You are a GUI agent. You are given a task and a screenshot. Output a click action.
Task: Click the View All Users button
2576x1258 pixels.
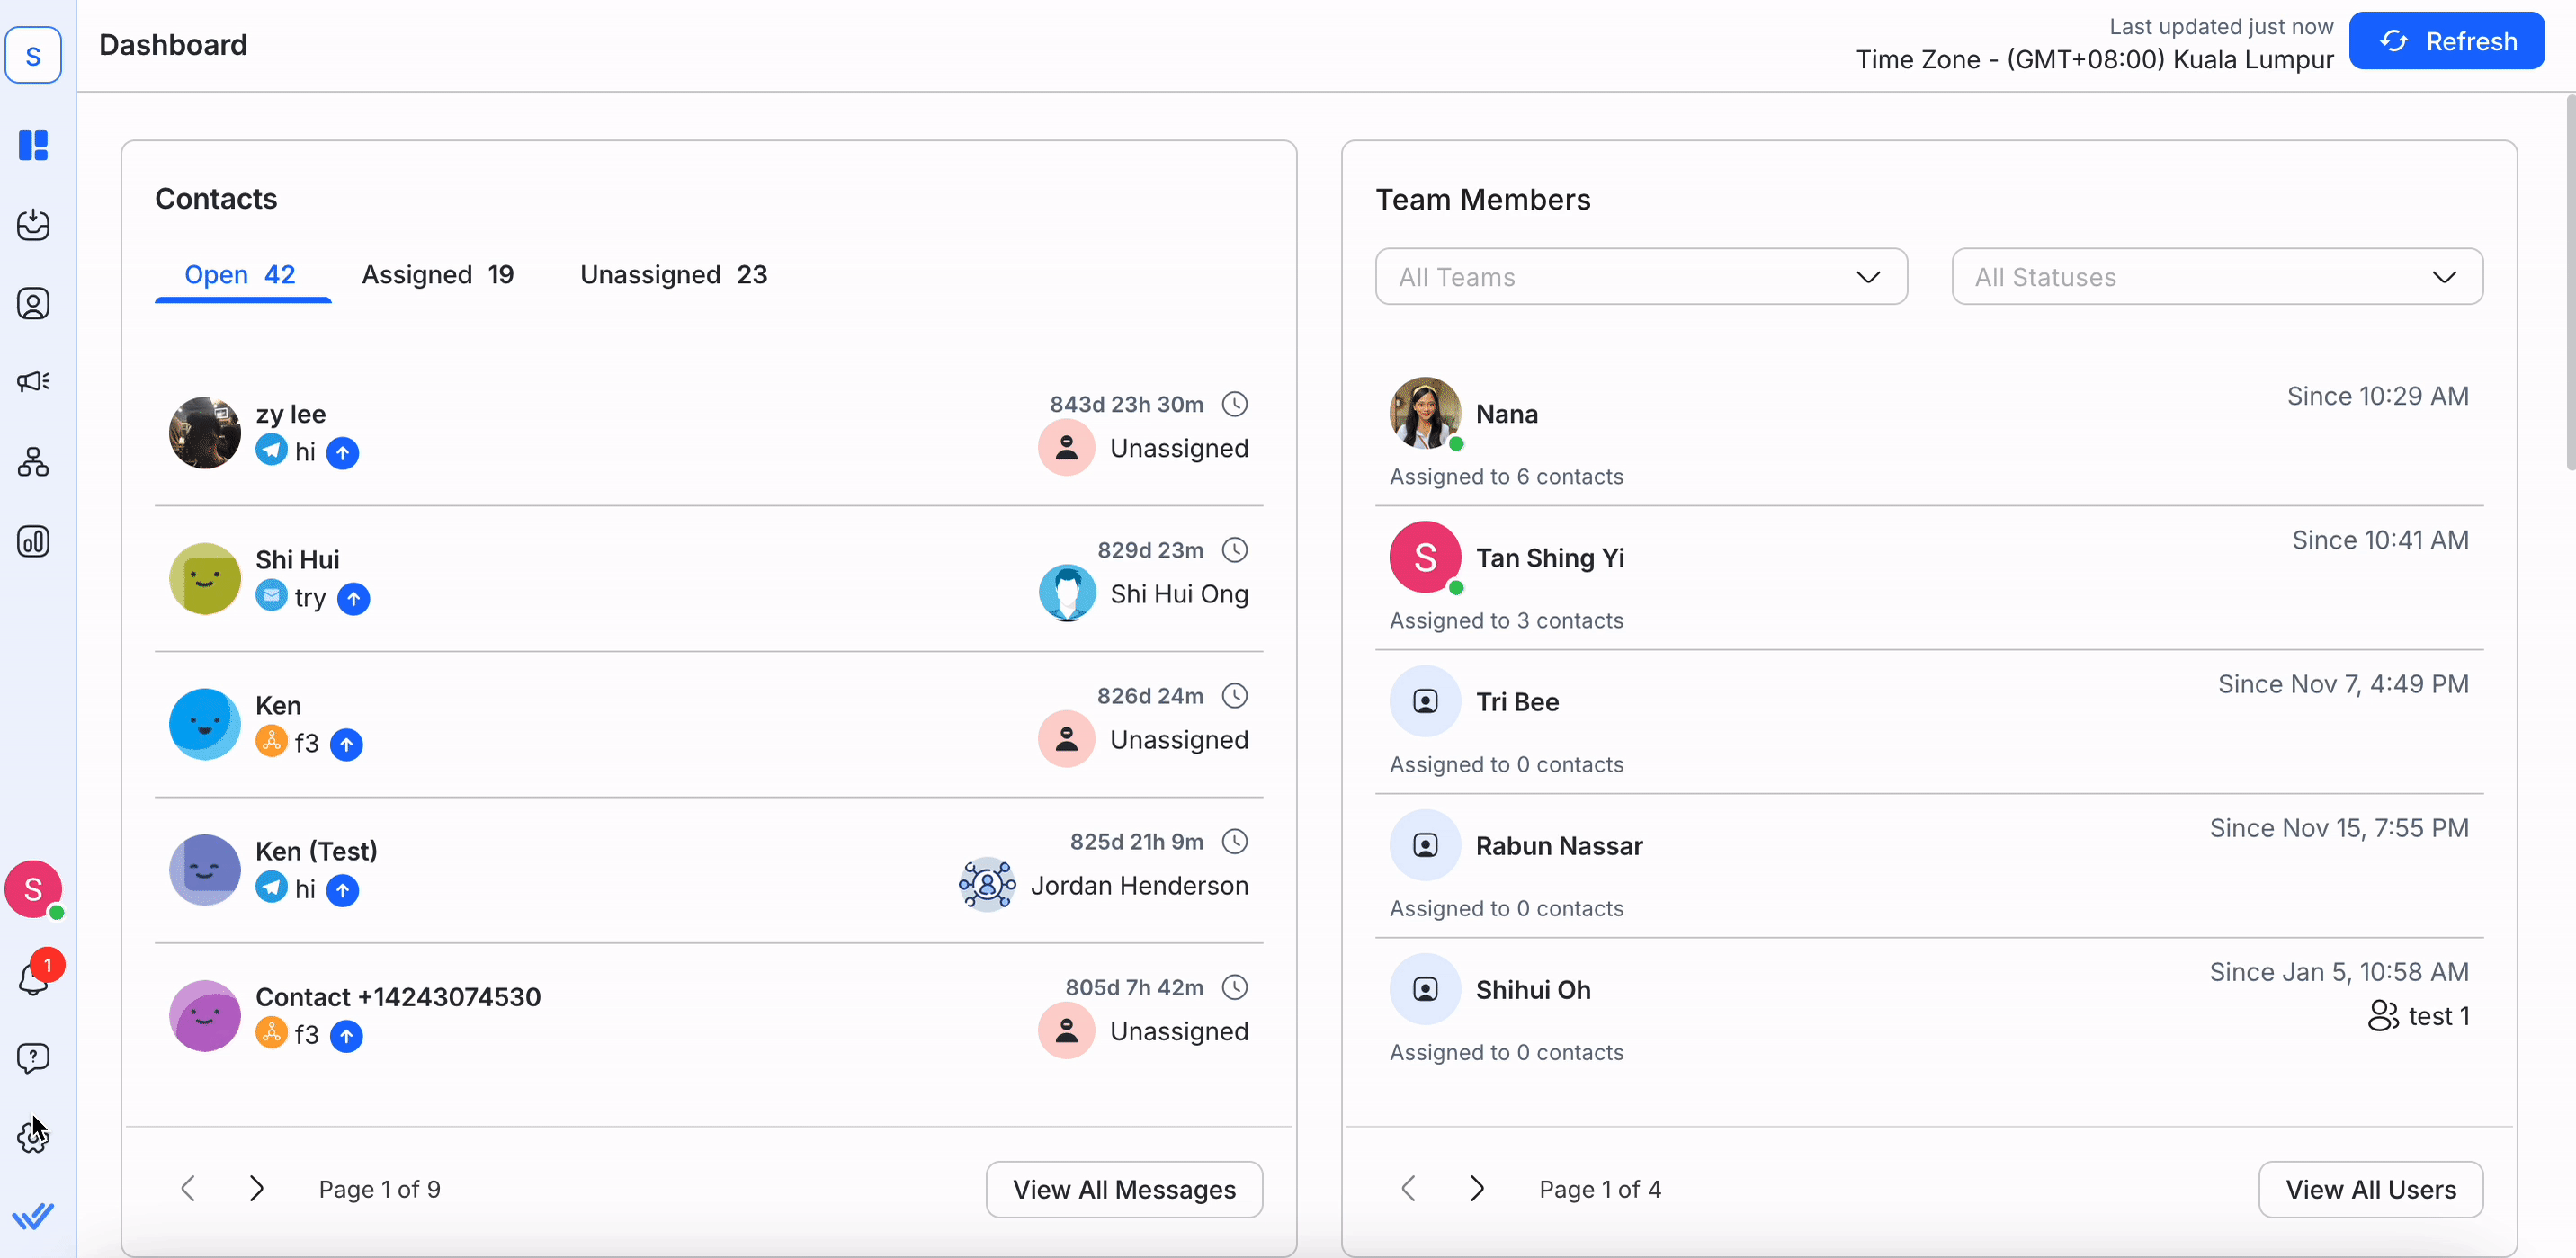(2370, 1189)
